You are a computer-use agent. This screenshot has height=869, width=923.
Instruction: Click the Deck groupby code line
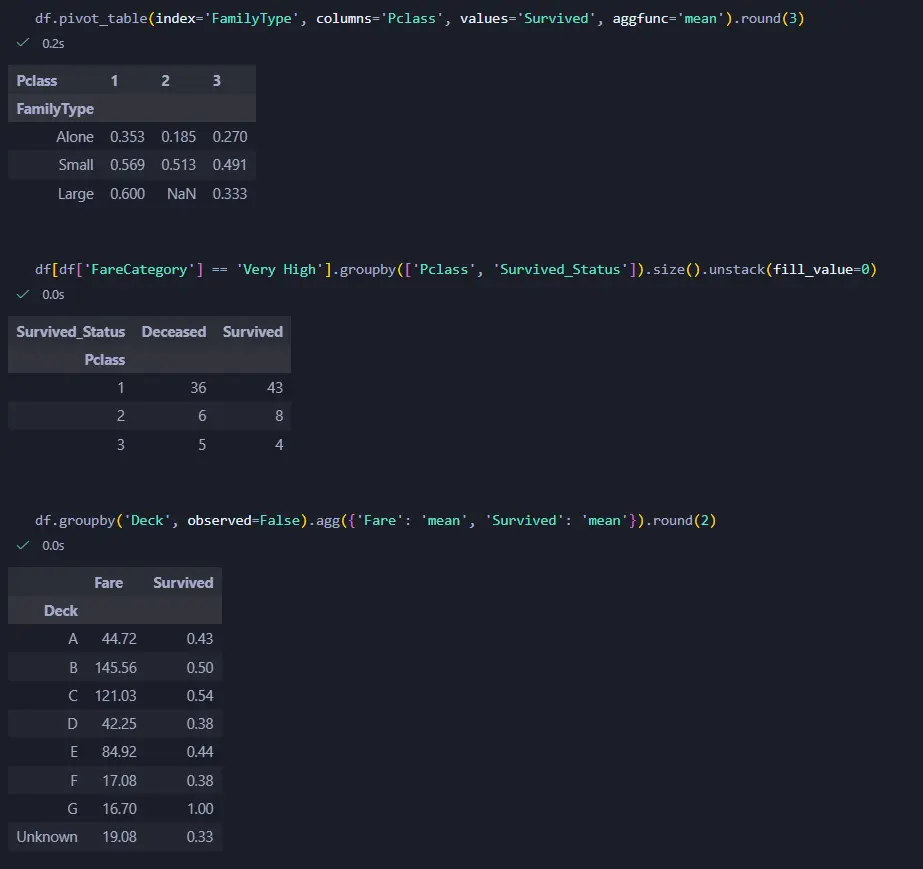[376, 520]
